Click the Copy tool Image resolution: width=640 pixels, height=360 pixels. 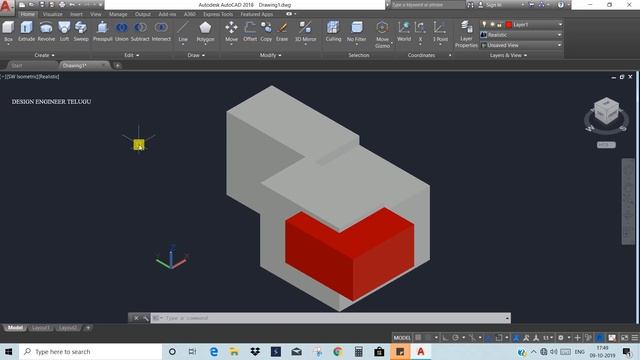(266, 31)
